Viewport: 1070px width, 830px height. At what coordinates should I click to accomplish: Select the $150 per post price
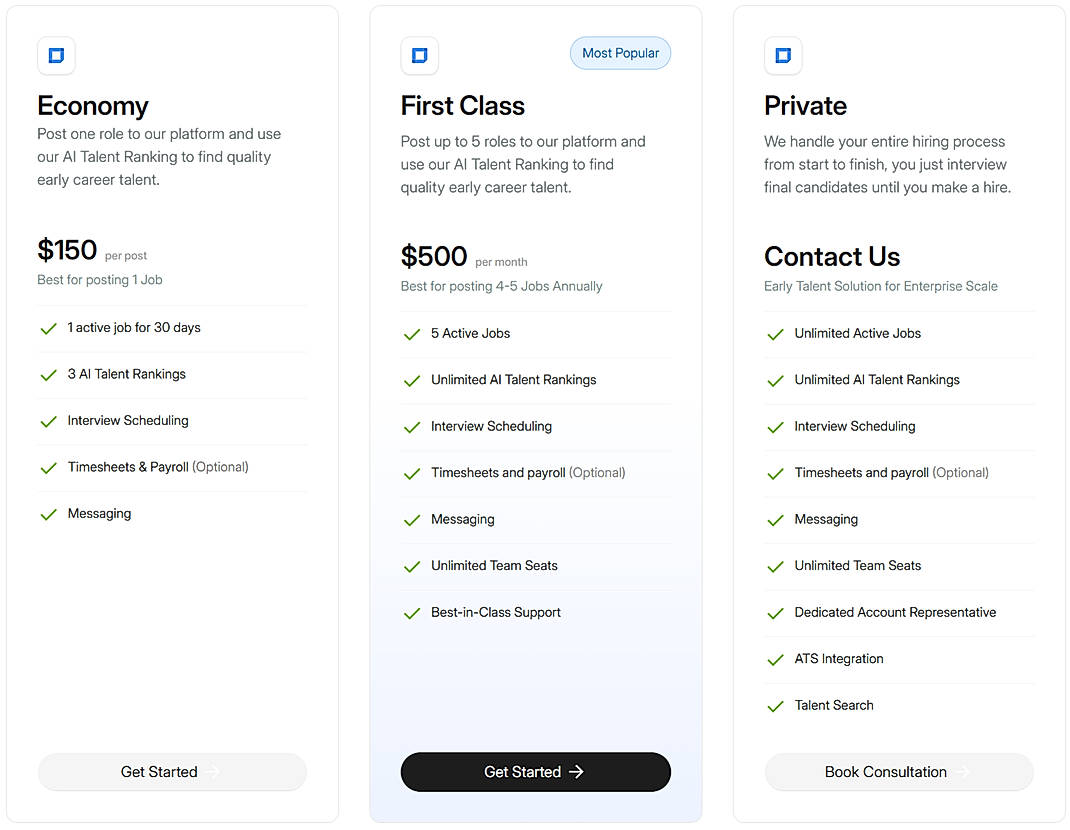click(66, 250)
